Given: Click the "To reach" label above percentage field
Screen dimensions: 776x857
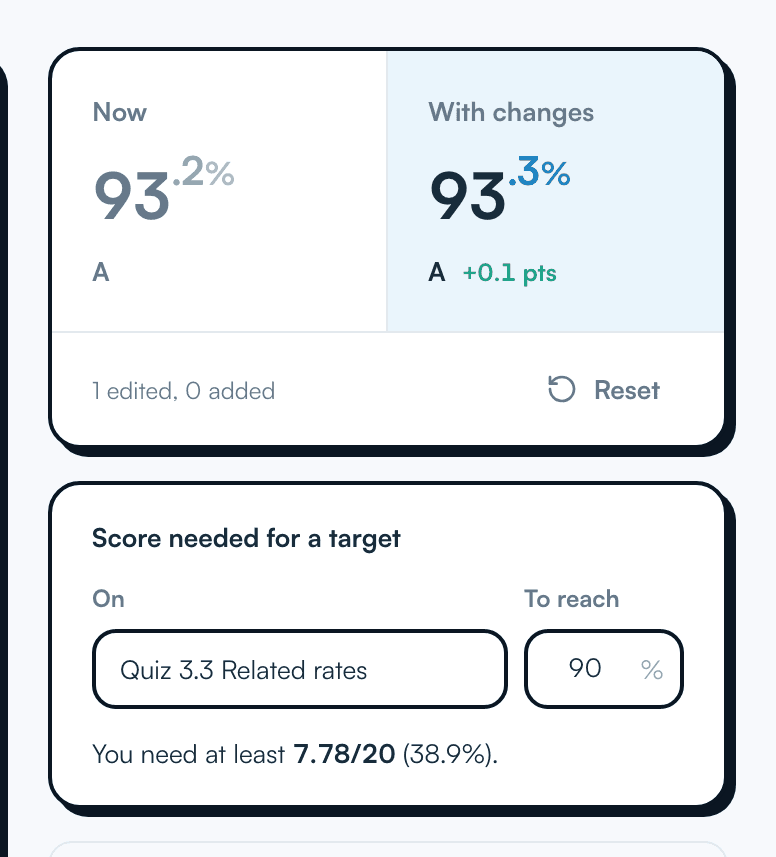Looking at the screenshot, I should pyautogui.click(x=572, y=598).
